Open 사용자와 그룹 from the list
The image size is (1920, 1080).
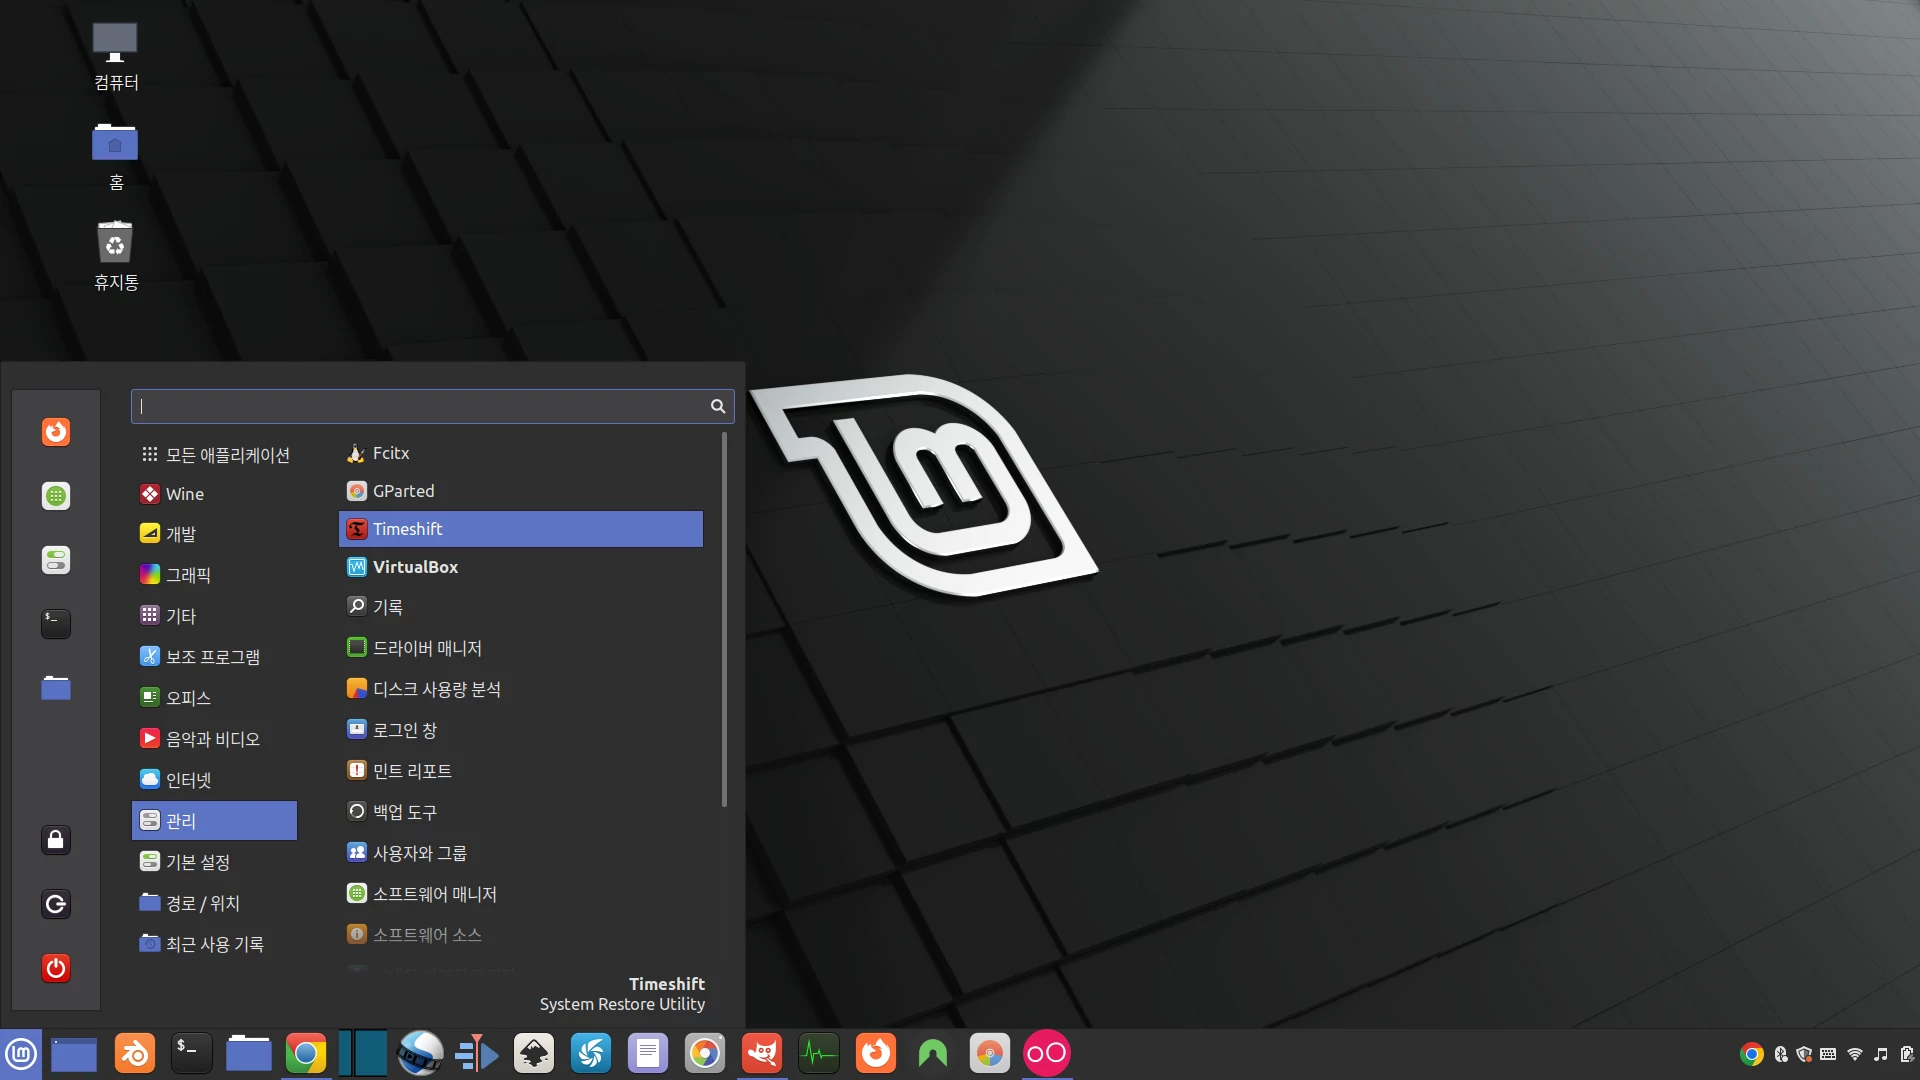click(521, 853)
